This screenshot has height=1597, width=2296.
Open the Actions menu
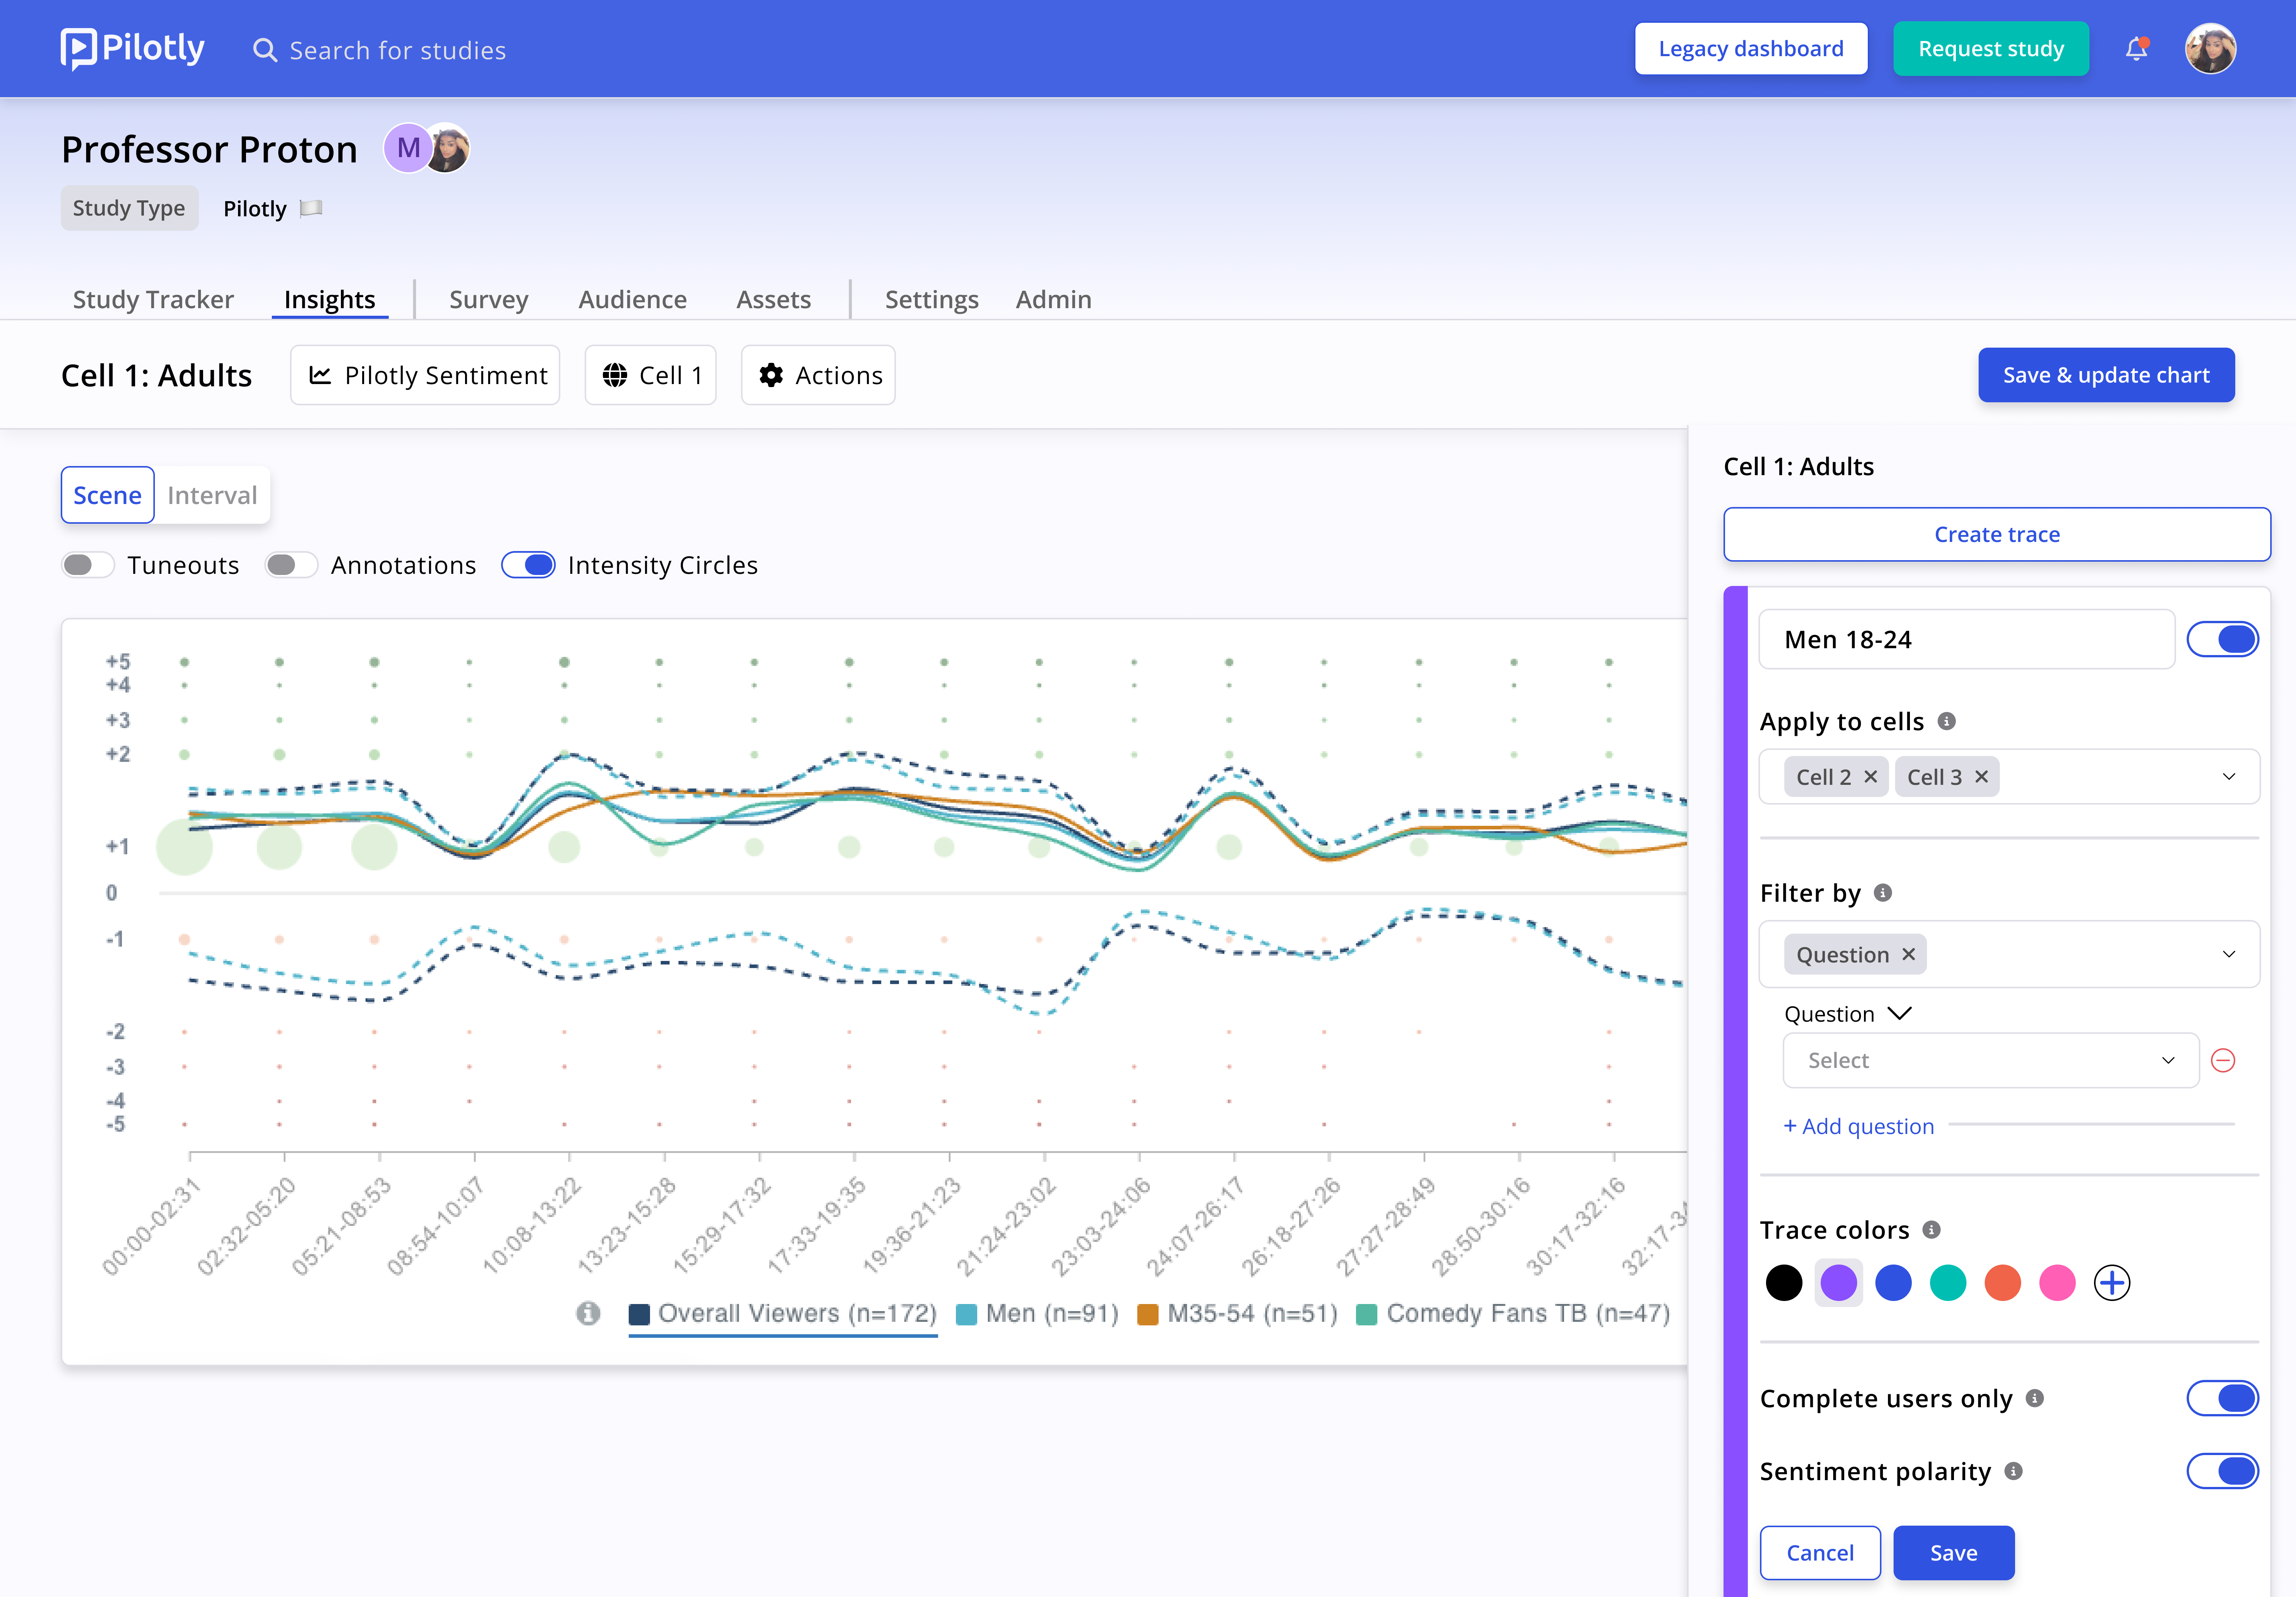click(x=818, y=375)
